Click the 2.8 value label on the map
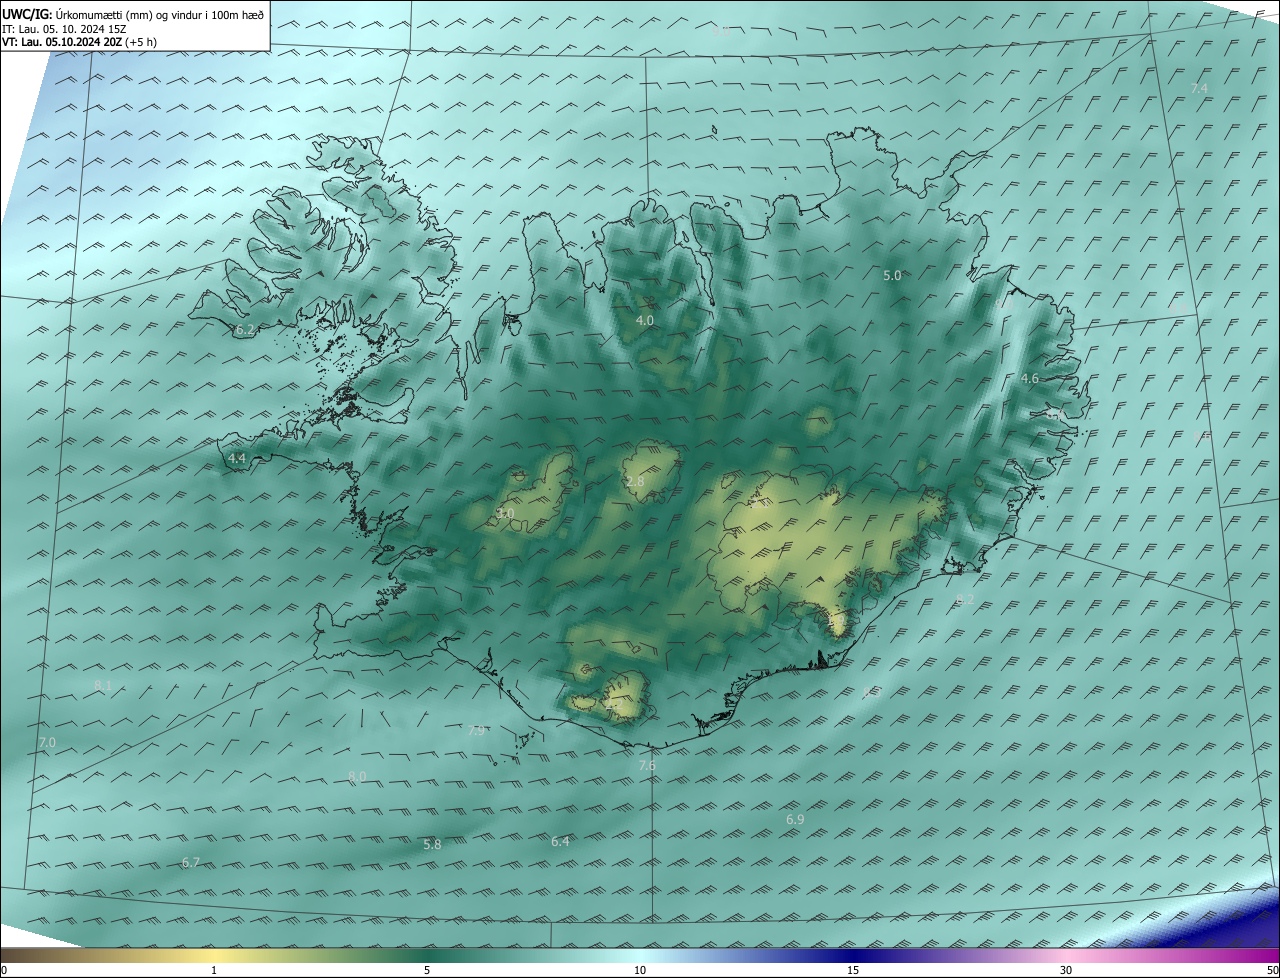The height and width of the screenshot is (978, 1280). (635, 482)
